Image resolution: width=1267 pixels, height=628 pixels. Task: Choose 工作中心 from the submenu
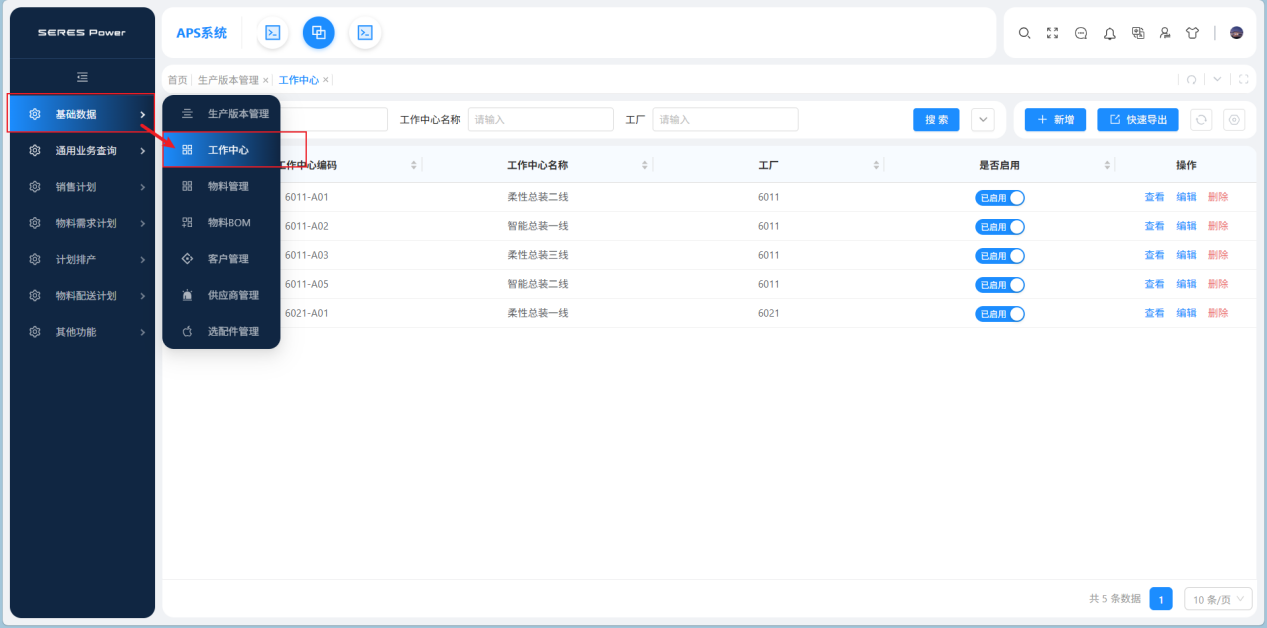click(x=221, y=150)
